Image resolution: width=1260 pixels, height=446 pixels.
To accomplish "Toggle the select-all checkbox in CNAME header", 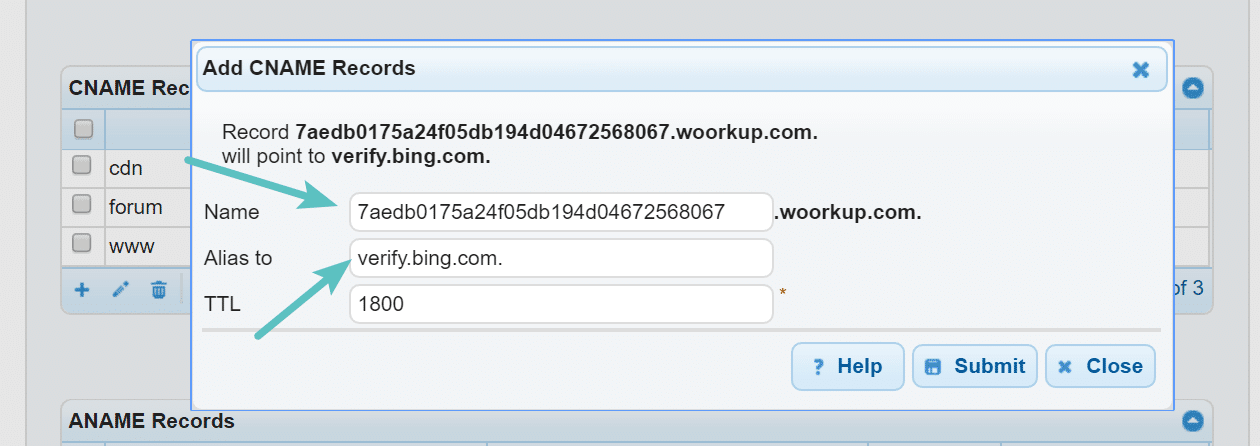I will [x=83, y=129].
